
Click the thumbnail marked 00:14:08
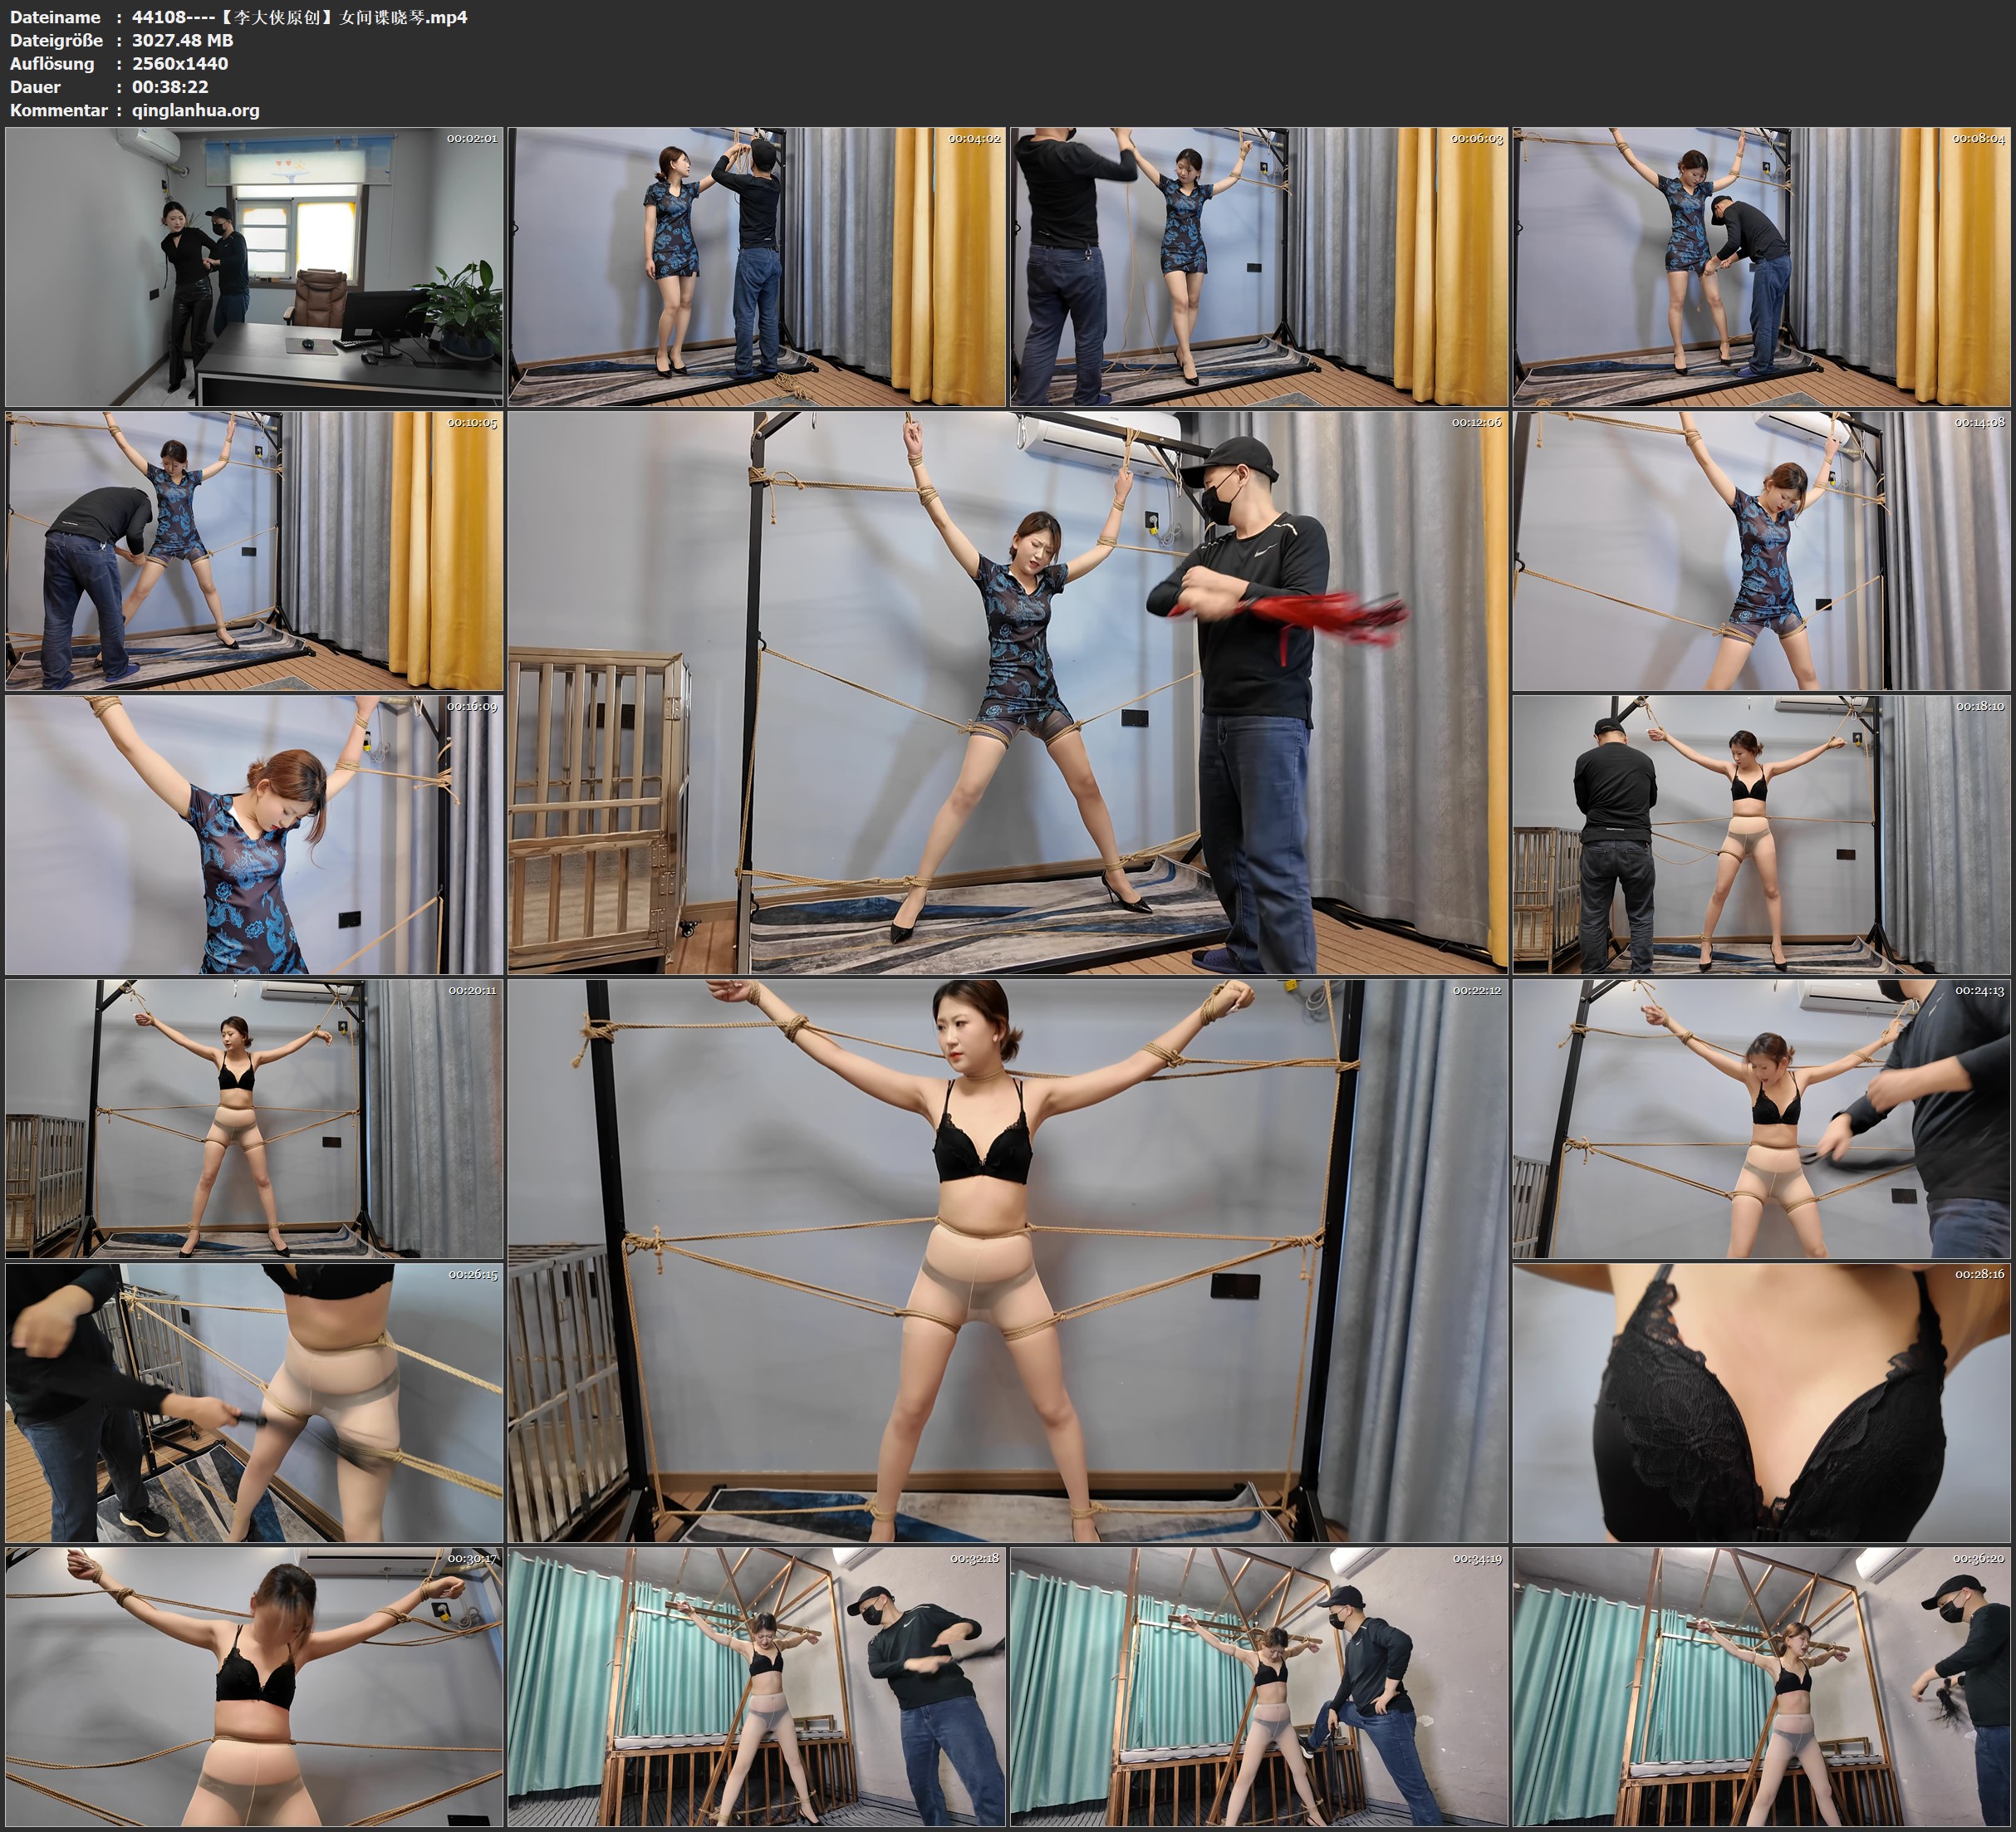[x=1761, y=550]
